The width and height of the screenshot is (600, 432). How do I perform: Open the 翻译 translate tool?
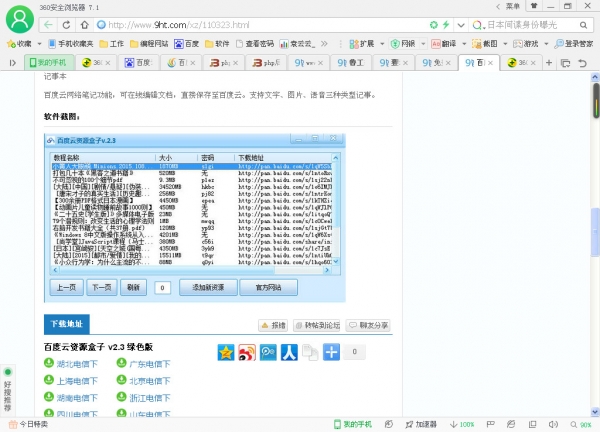pos(444,44)
